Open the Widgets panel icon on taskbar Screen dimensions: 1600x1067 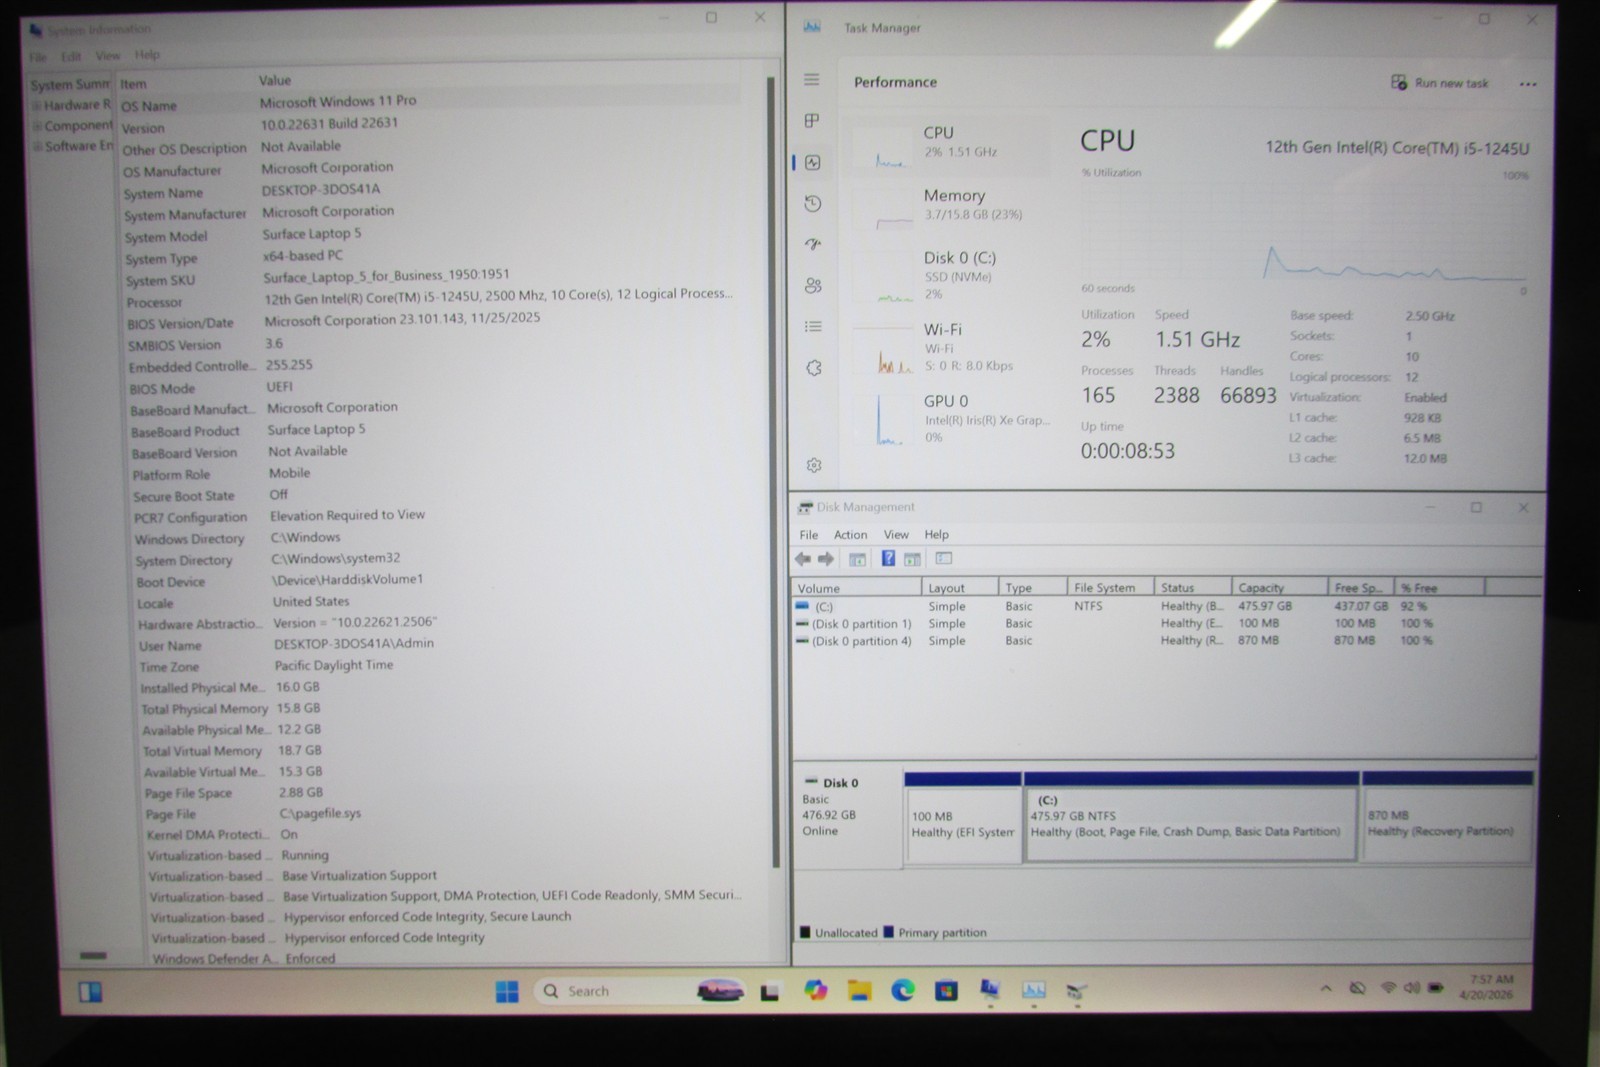(x=90, y=991)
